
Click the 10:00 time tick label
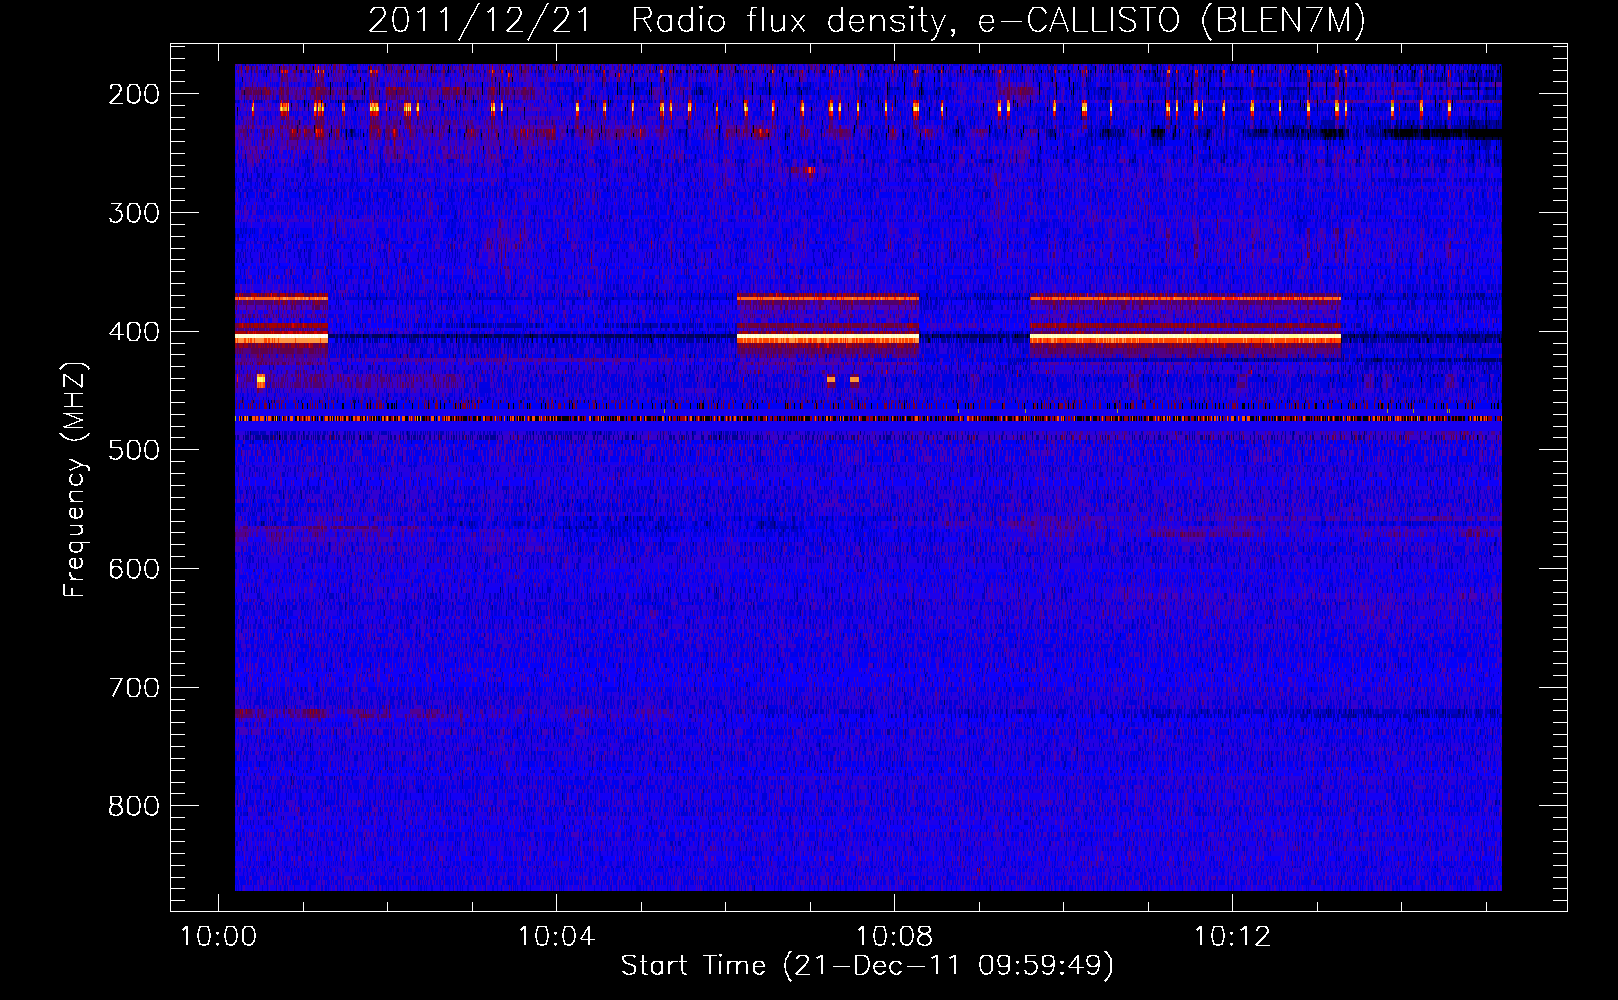click(218, 937)
